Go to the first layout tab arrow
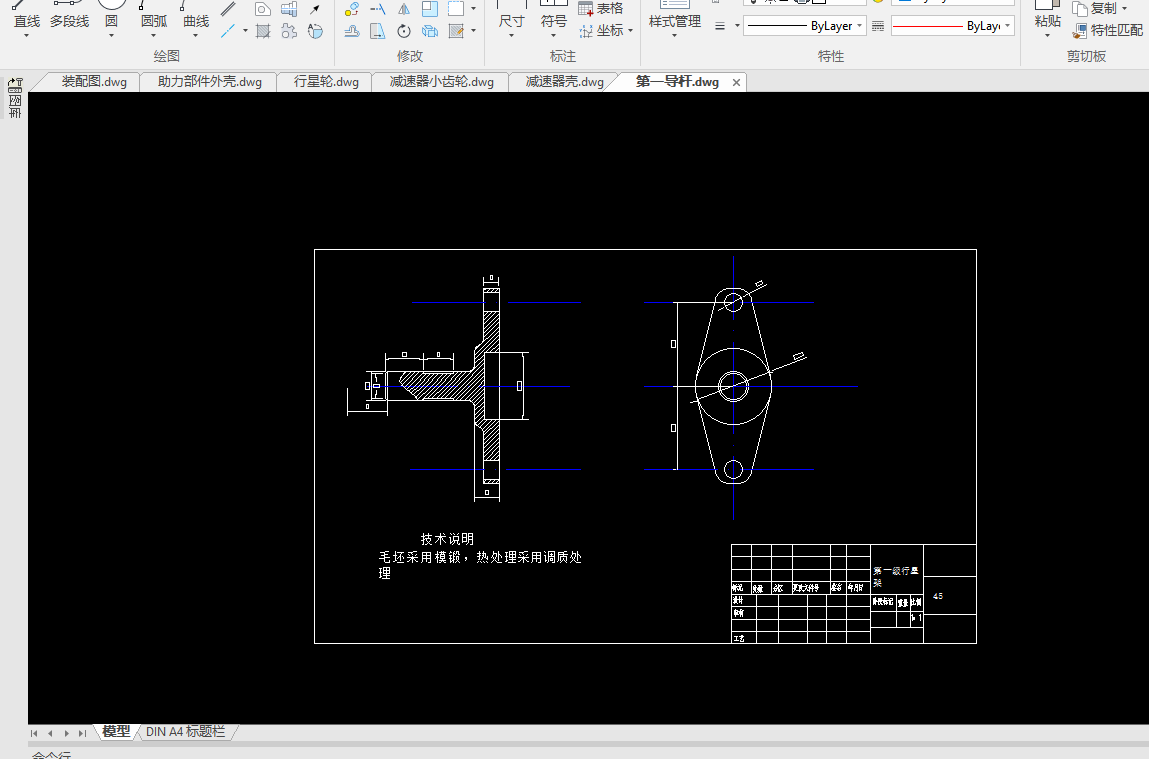The height and width of the screenshot is (759, 1149). coord(34,733)
